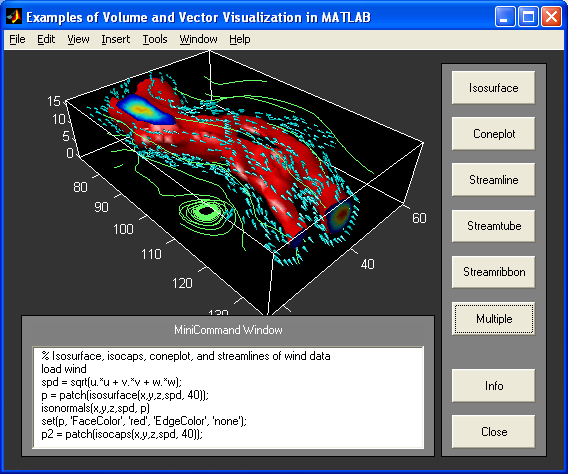The image size is (568, 474).
Task: Run the Coneplot demo
Action: pyautogui.click(x=493, y=134)
